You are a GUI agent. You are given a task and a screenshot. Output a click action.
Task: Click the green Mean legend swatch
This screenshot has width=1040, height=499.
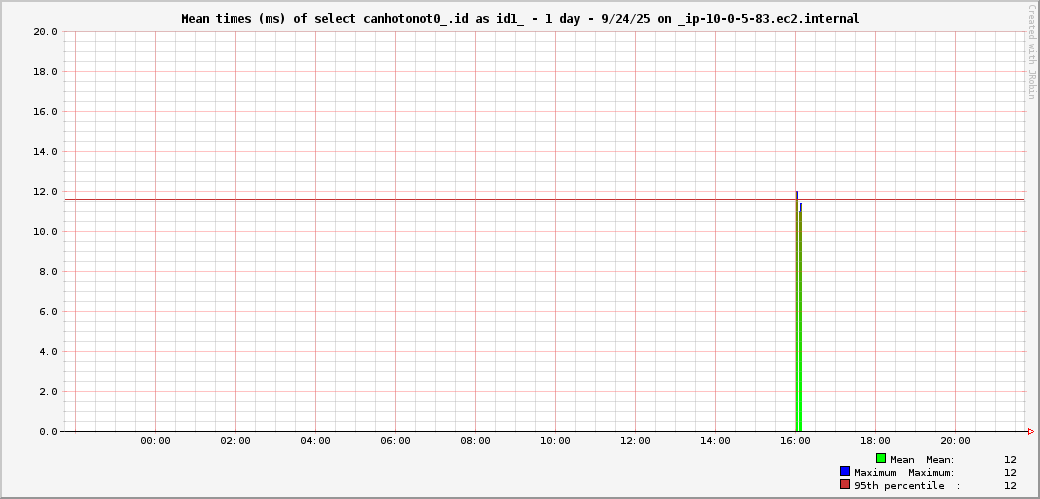coord(881,458)
